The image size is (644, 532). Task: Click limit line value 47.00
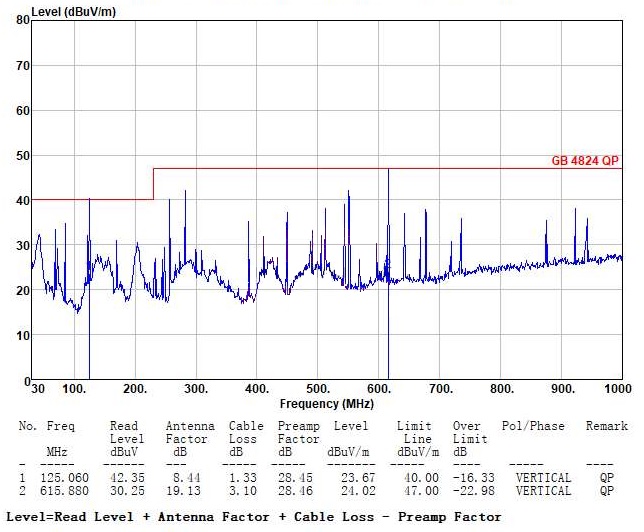[421, 491]
